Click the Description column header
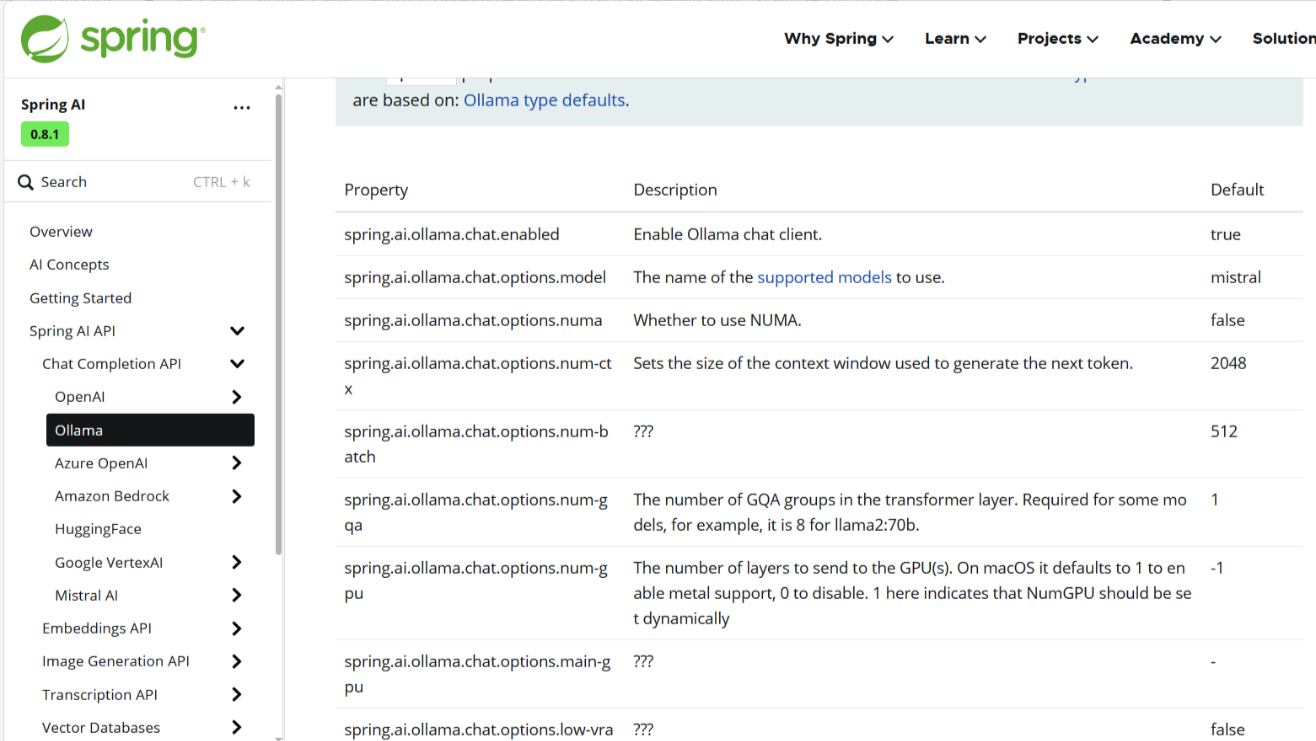Screen dimensions: 1316x741 675,190
